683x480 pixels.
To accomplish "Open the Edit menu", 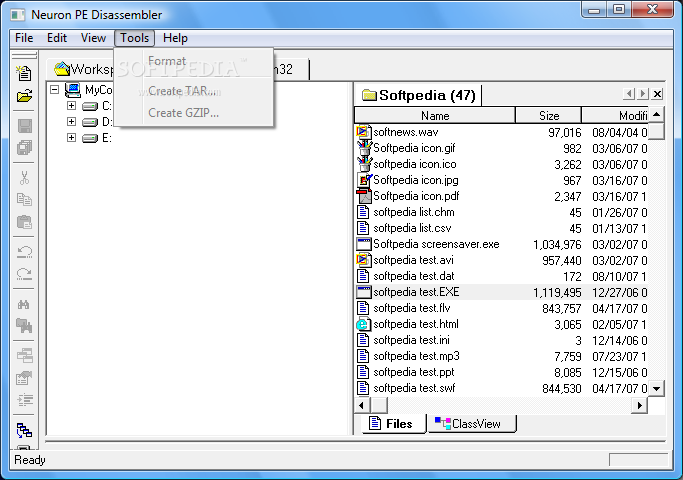I will coord(57,38).
